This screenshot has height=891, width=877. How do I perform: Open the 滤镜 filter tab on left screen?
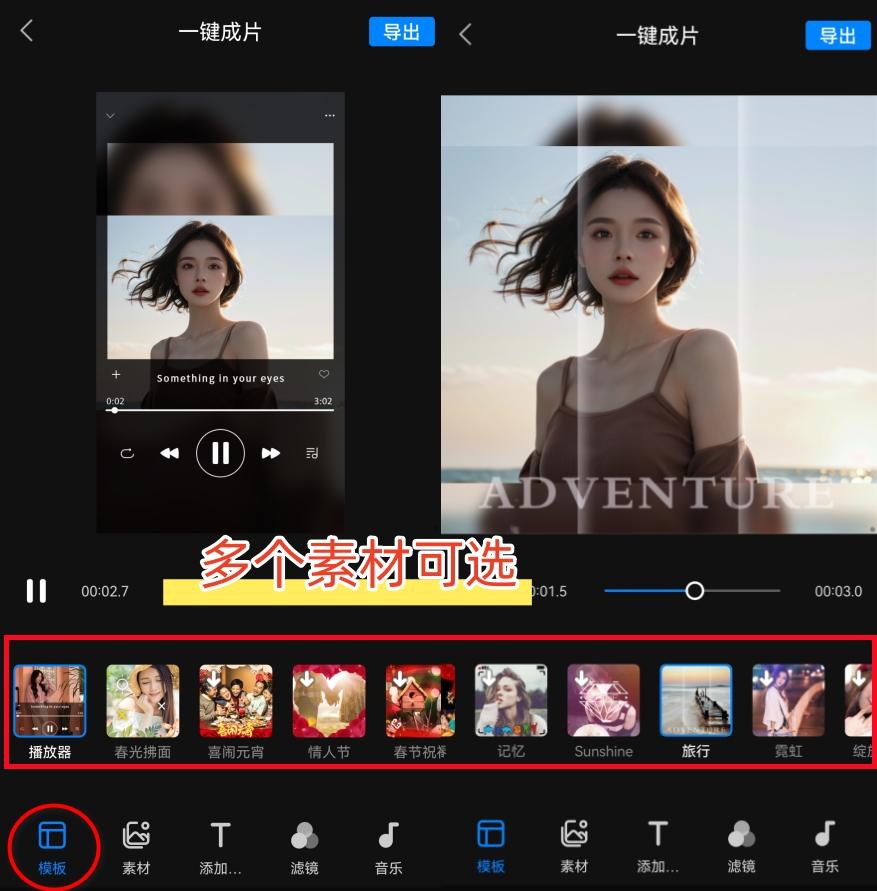click(x=304, y=848)
